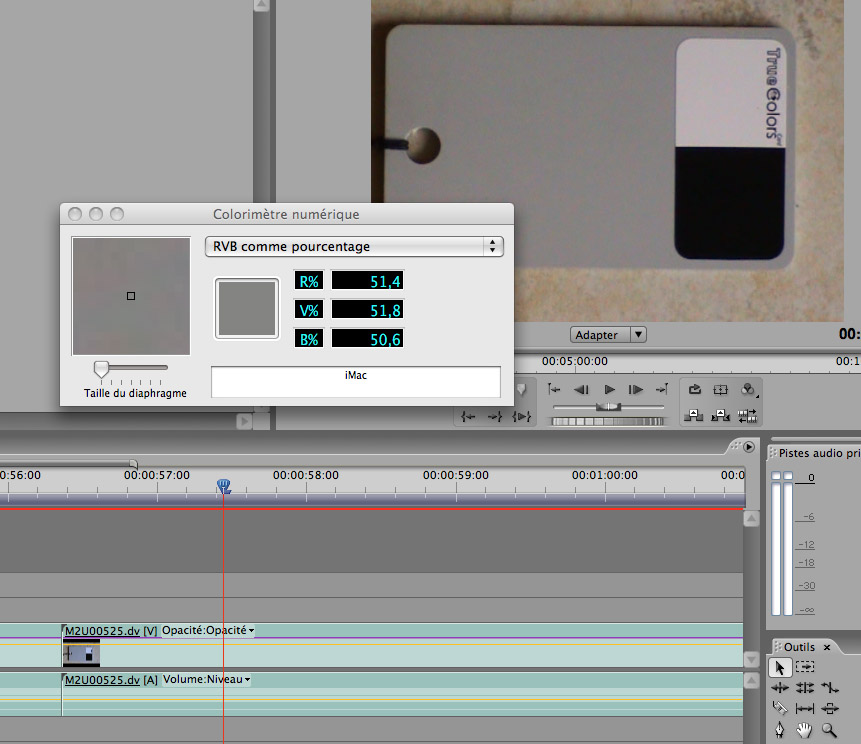This screenshot has height=744, width=861.
Task: Click the timeline playhead marker
Action: 223,486
